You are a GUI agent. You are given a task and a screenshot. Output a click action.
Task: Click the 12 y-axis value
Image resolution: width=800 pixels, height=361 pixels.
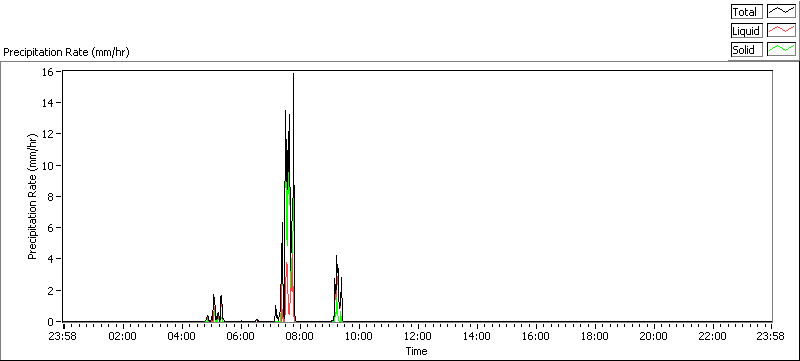click(48, 134)
